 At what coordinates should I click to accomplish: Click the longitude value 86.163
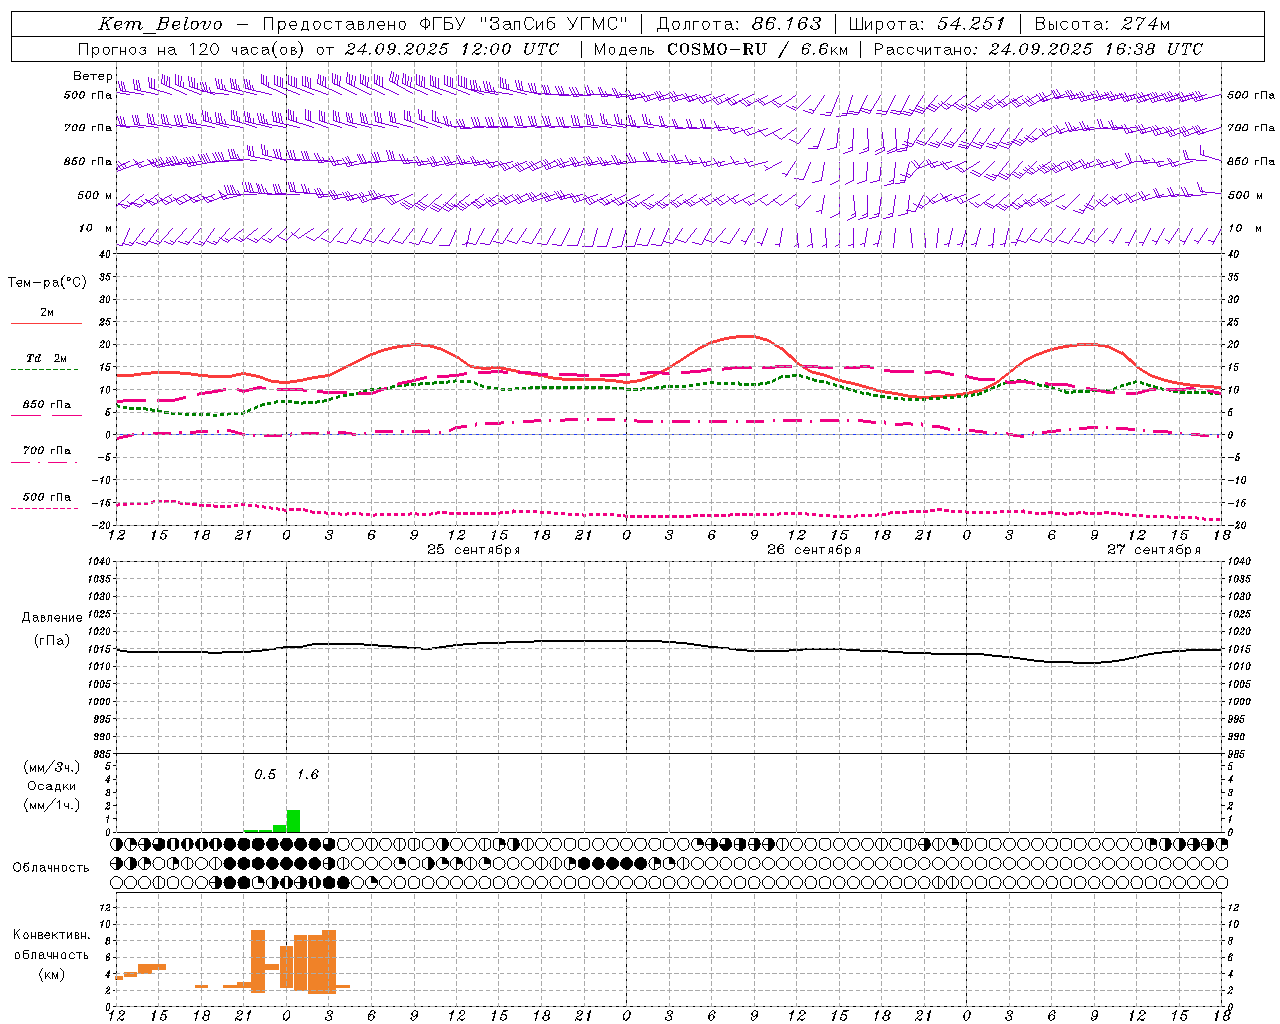click(787, 24)
